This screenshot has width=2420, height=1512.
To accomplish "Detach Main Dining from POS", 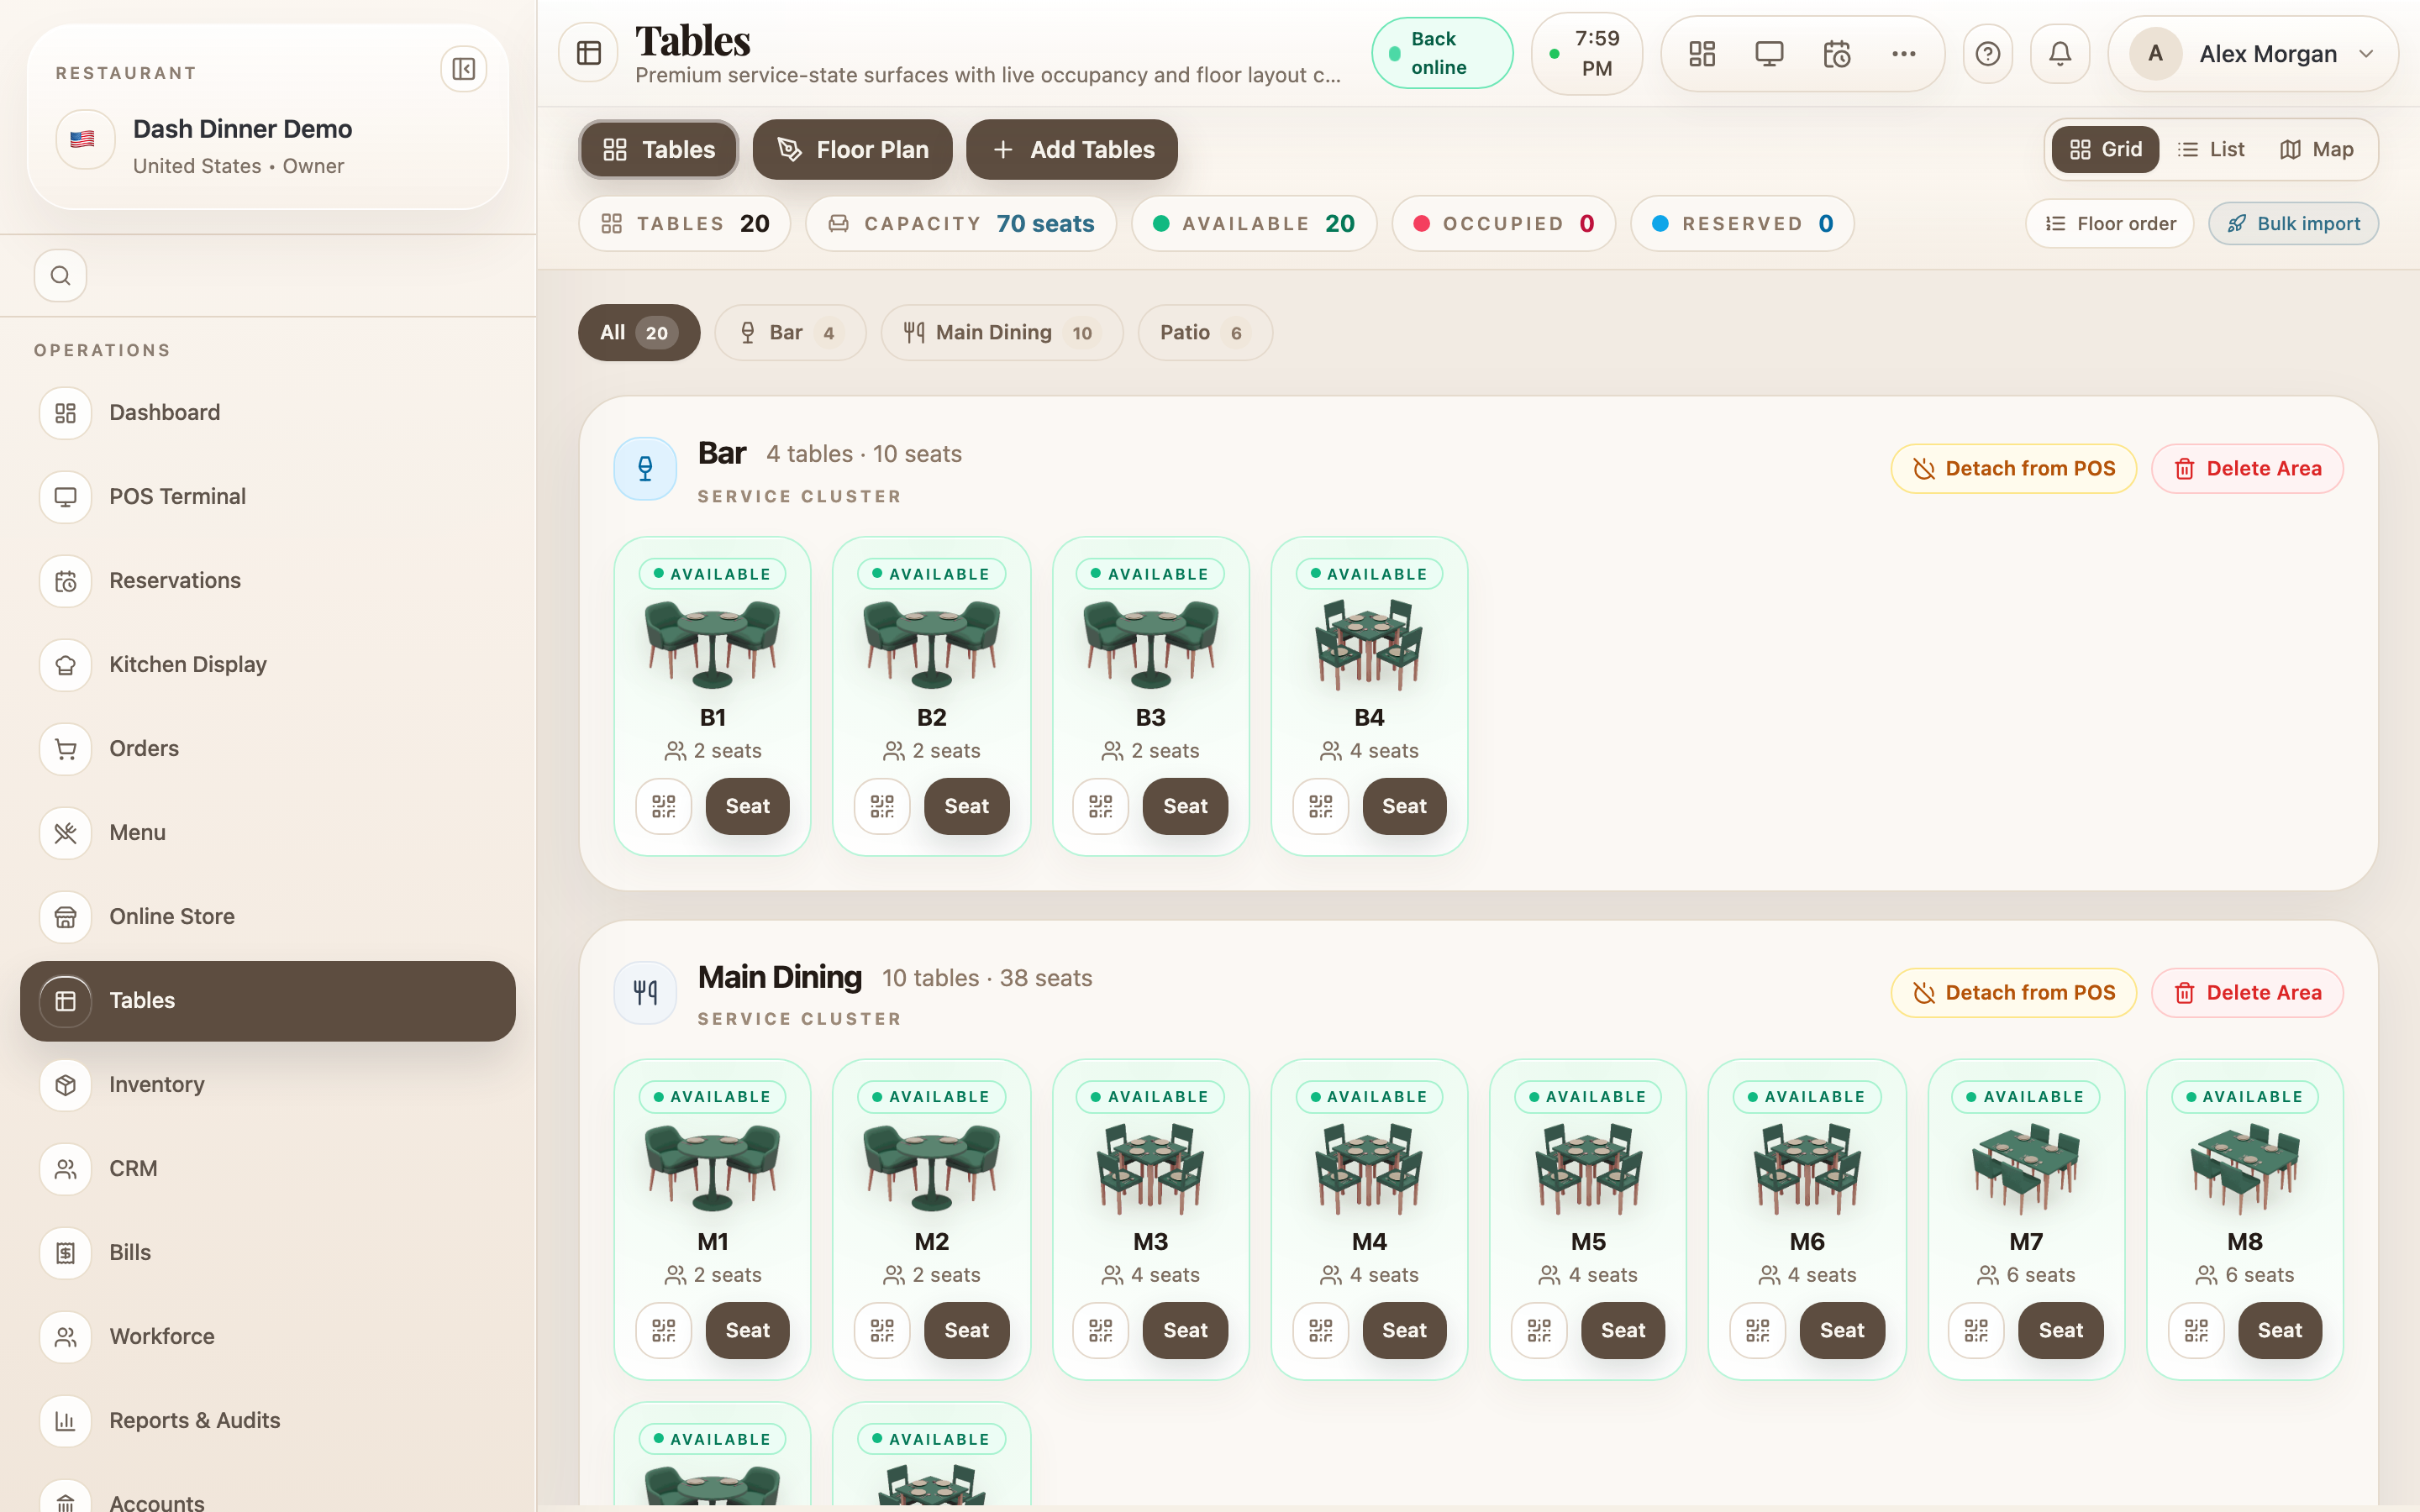I will point(2014,992).
